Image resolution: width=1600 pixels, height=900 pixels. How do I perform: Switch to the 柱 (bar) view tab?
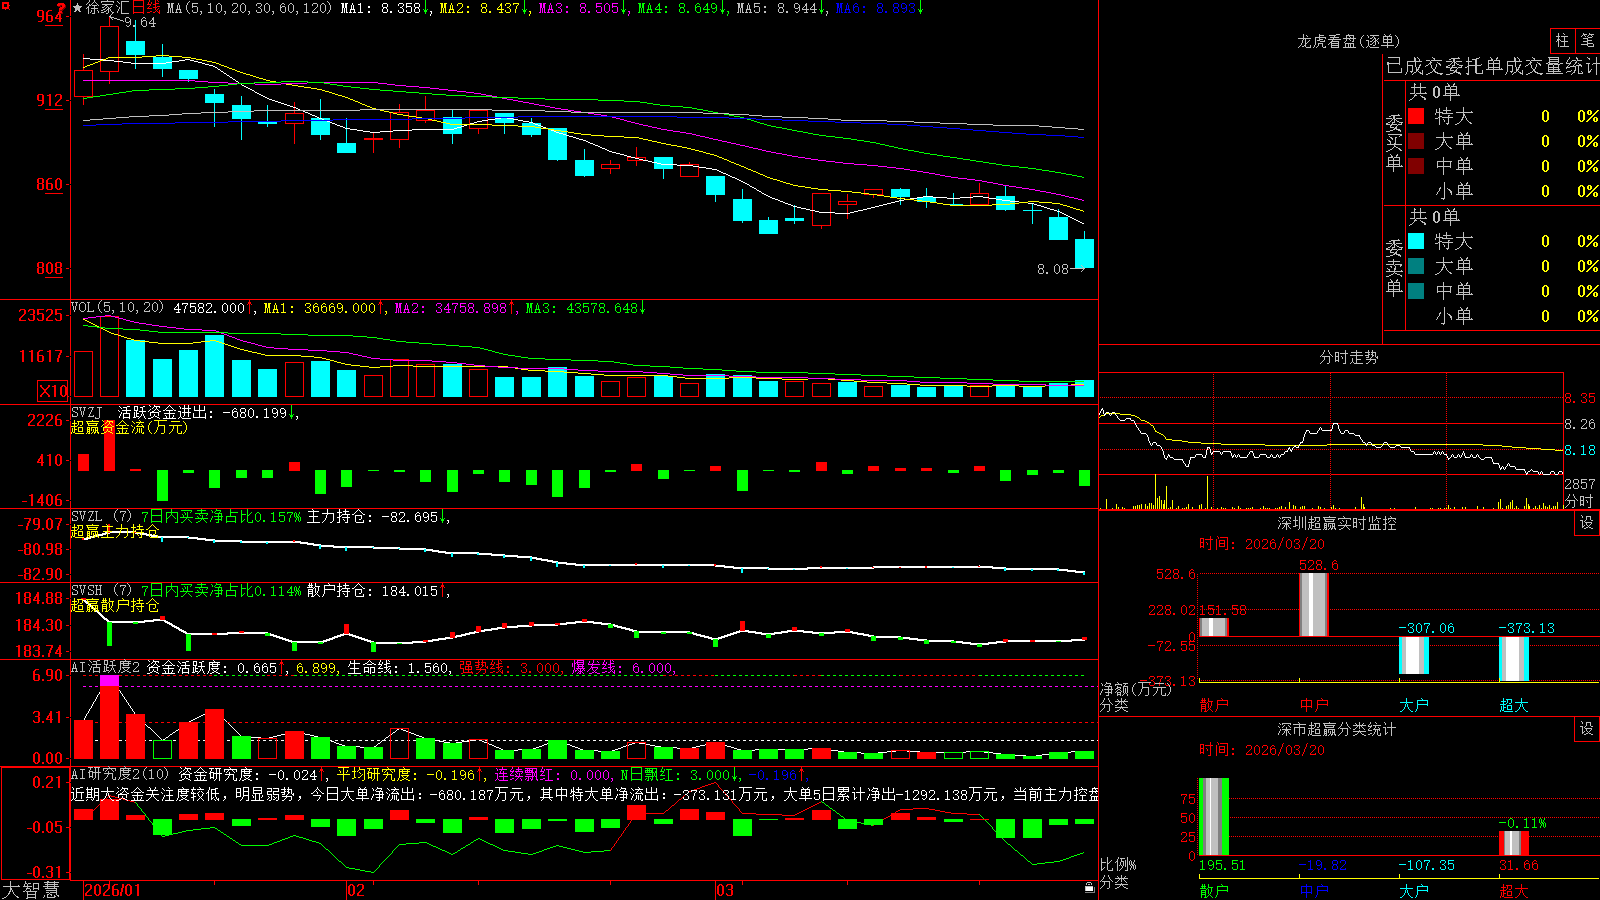(x=1562, y=40)
